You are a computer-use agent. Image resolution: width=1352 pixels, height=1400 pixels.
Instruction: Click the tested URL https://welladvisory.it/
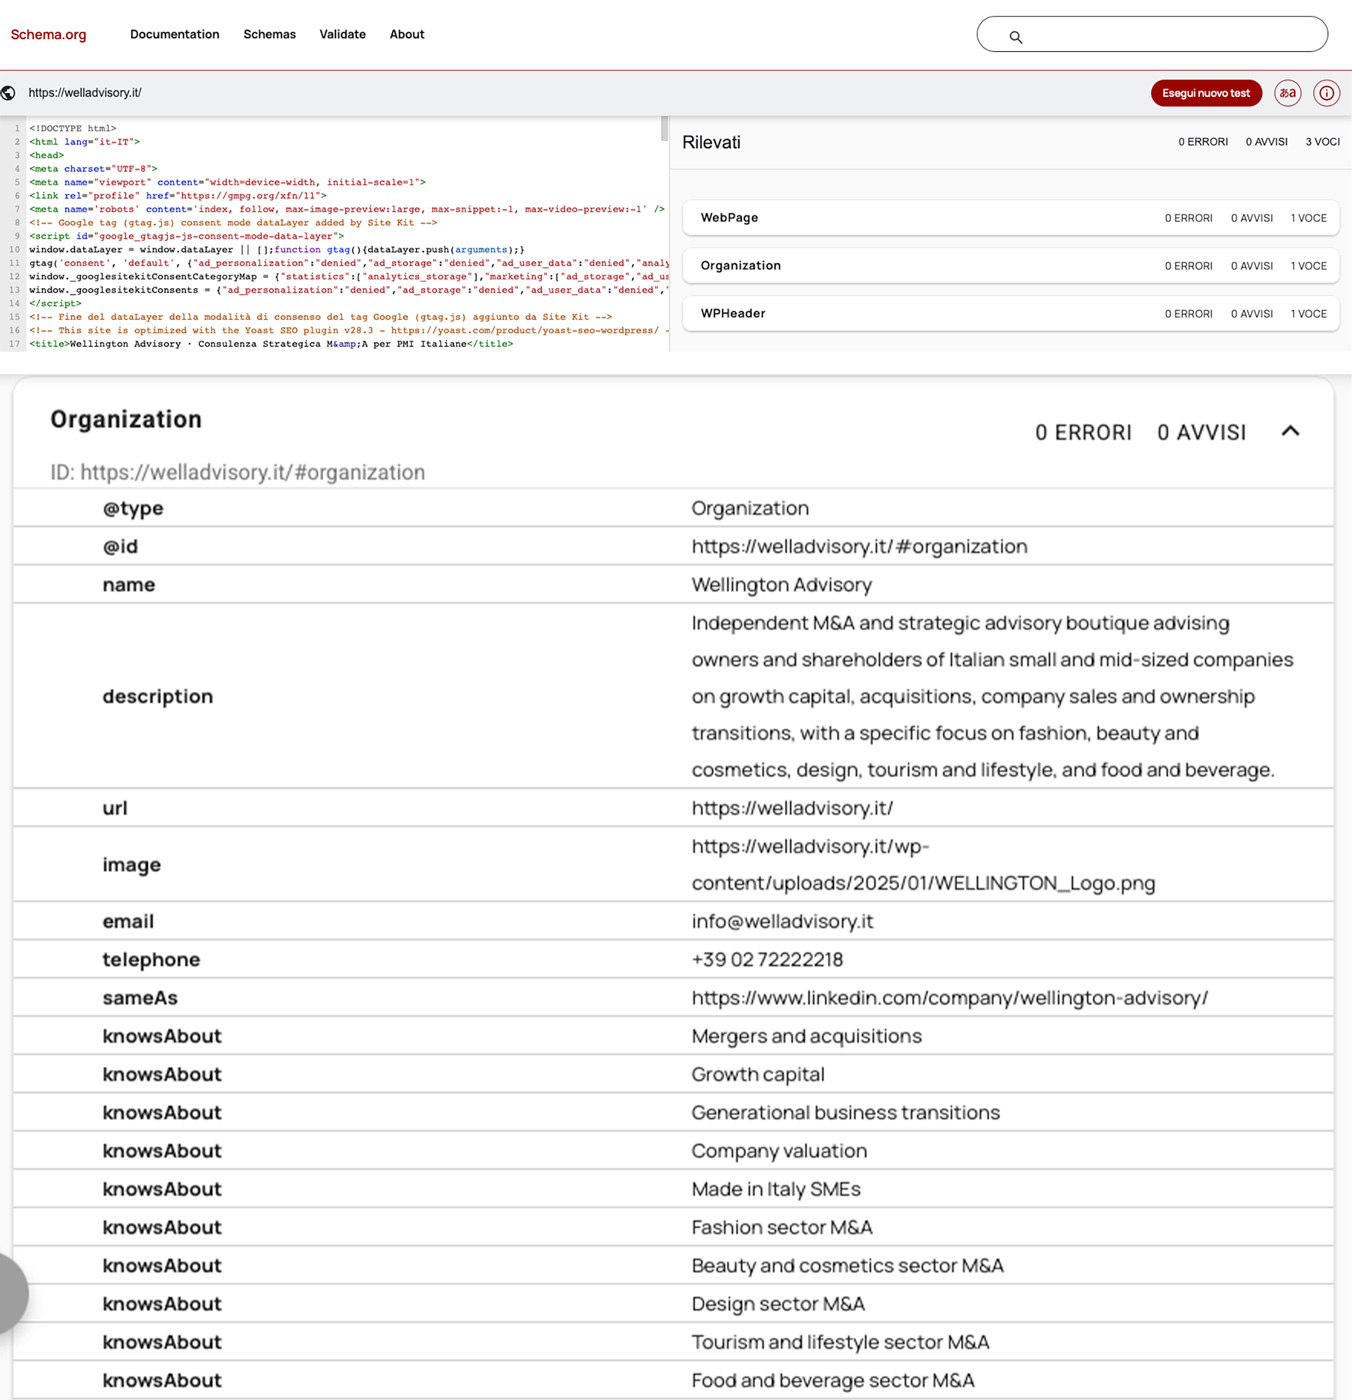point(85,93)
